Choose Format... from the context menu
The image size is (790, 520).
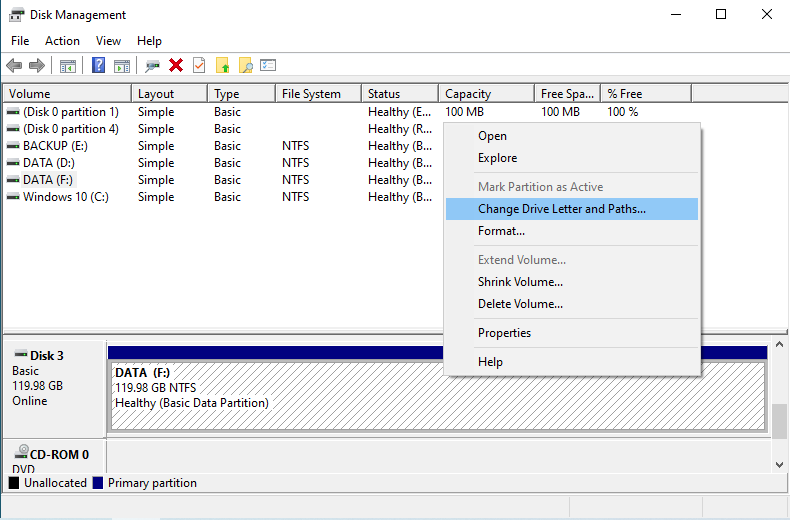coord(572,231)
